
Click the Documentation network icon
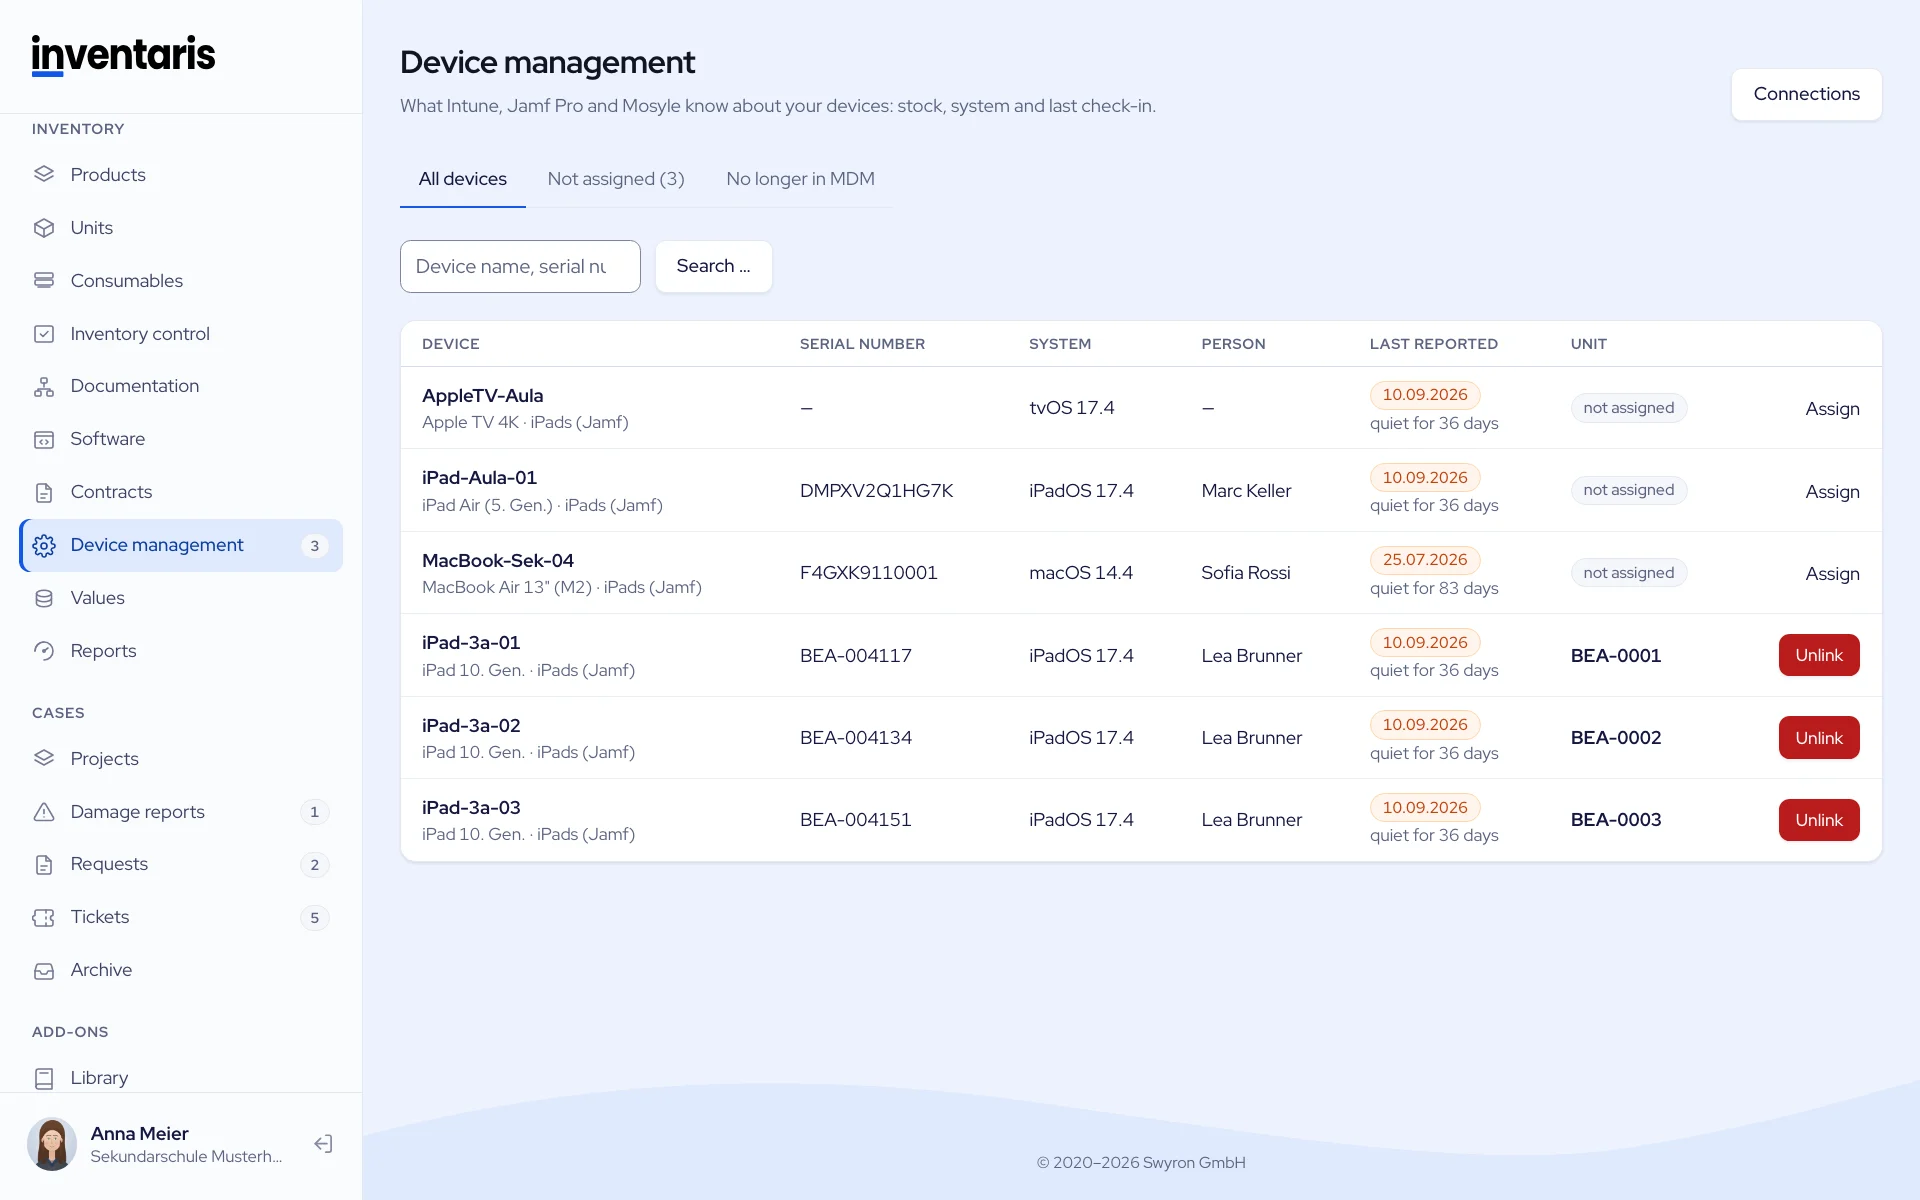[44, 386]
